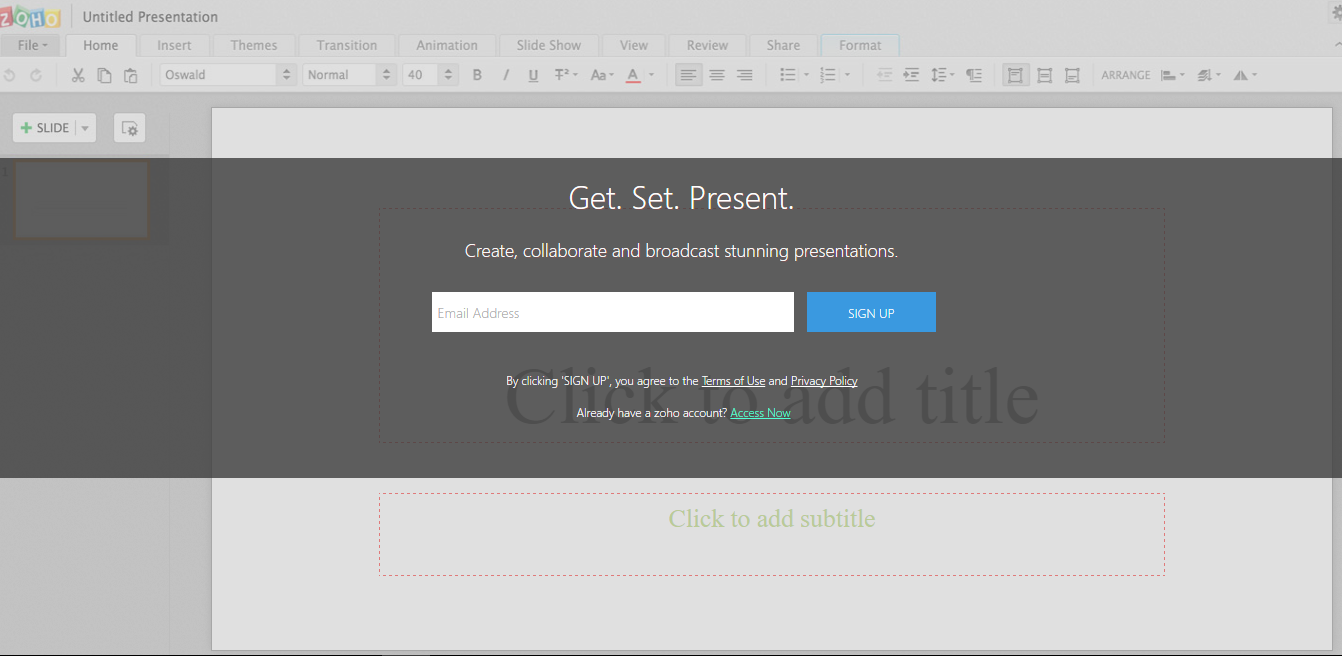Screen dimensions: 1342x656
Task: Follow the Access Now link
Action: pyautogui.click(x=760, y=413)
